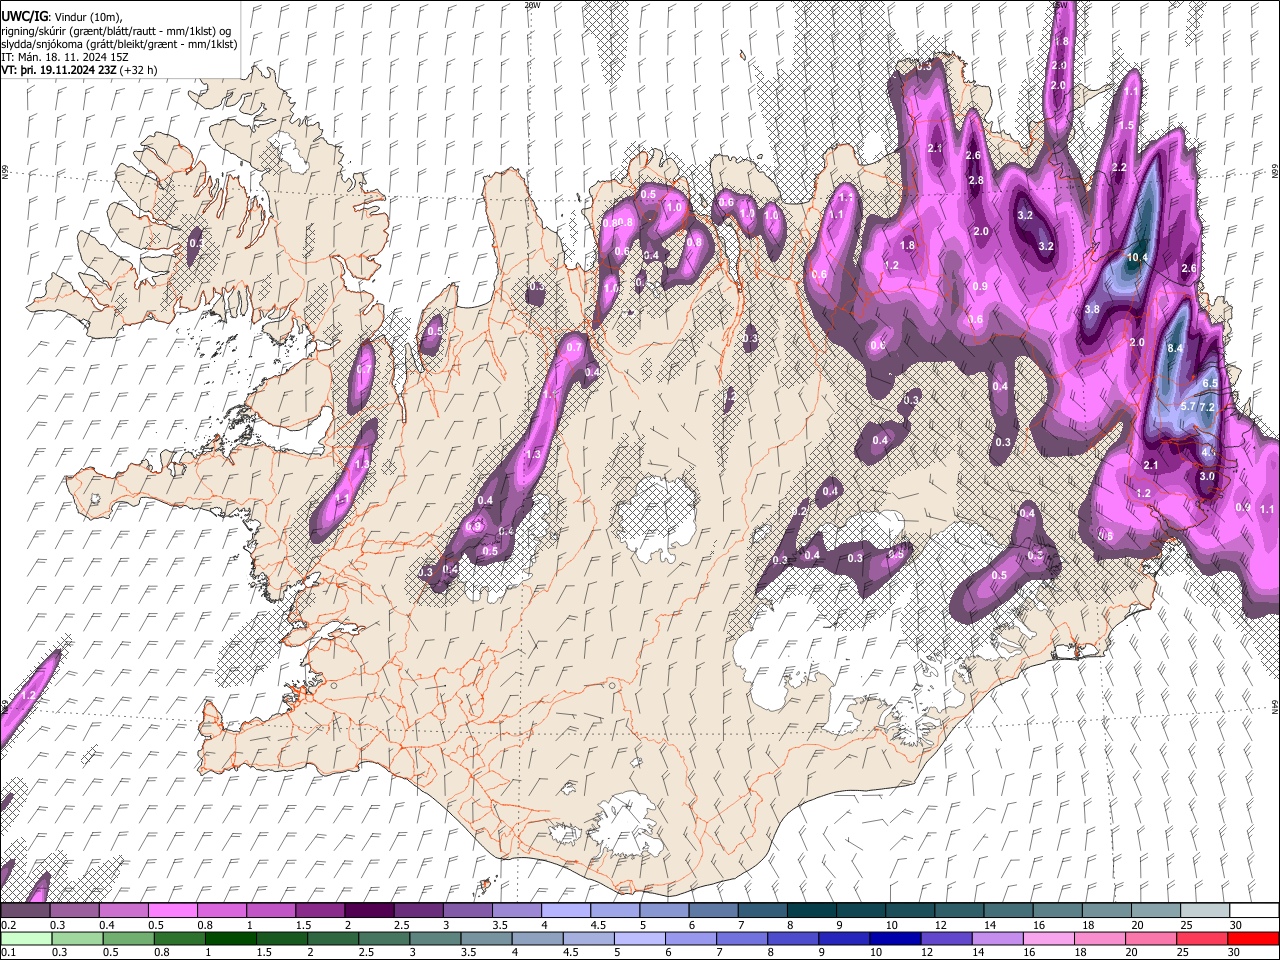This screenshot has width=1280, height=960.
Task: Click the 'slydda/snjókoma' snow legend description line
Action: [x=119, y=44]
